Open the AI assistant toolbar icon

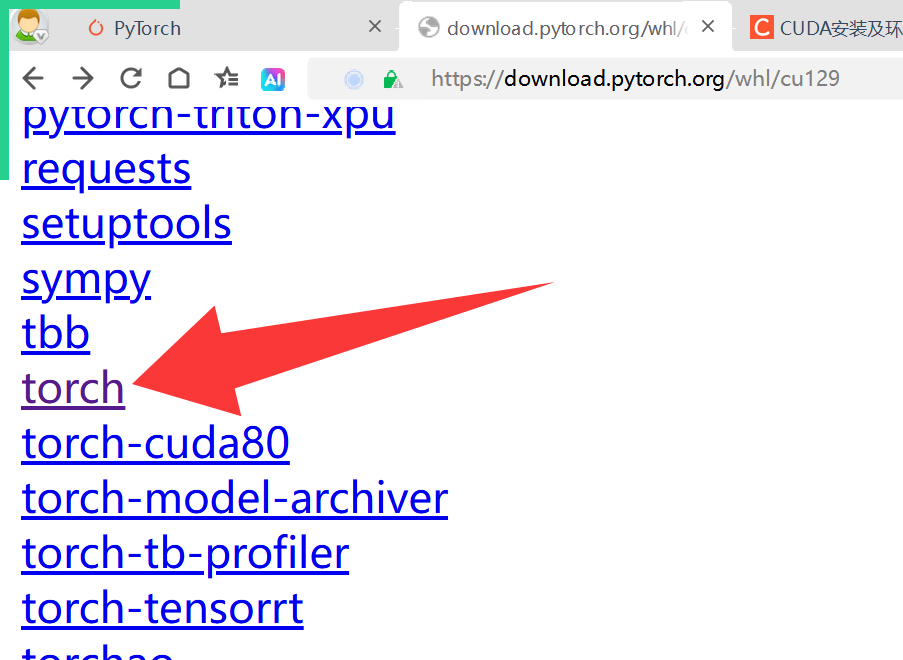(x=273, y=79)
